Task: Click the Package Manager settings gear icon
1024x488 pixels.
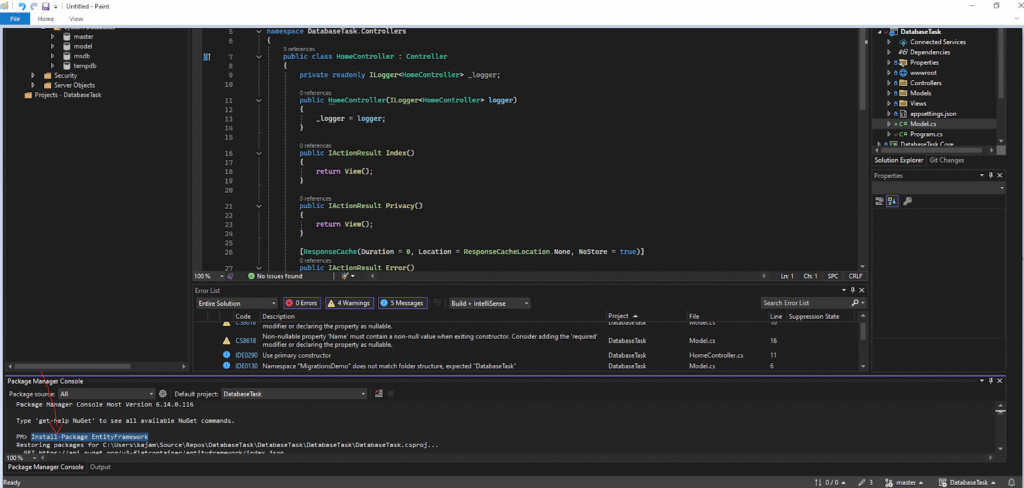Action: [163, 394]
